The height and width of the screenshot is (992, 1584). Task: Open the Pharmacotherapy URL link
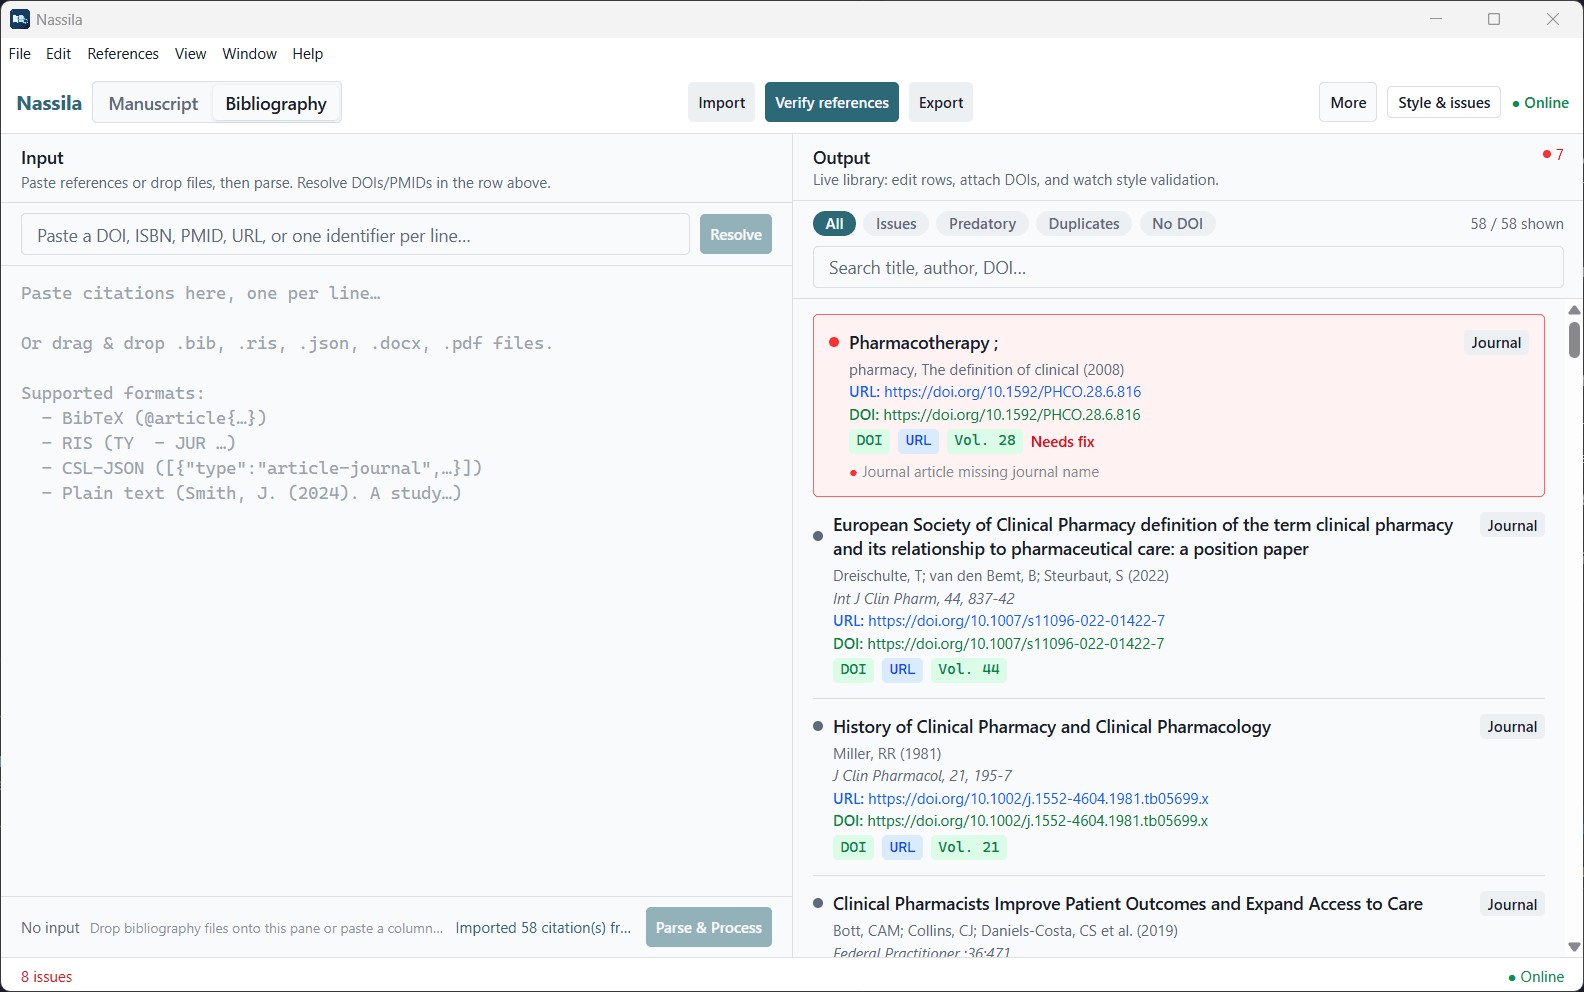coord(1012,392)
